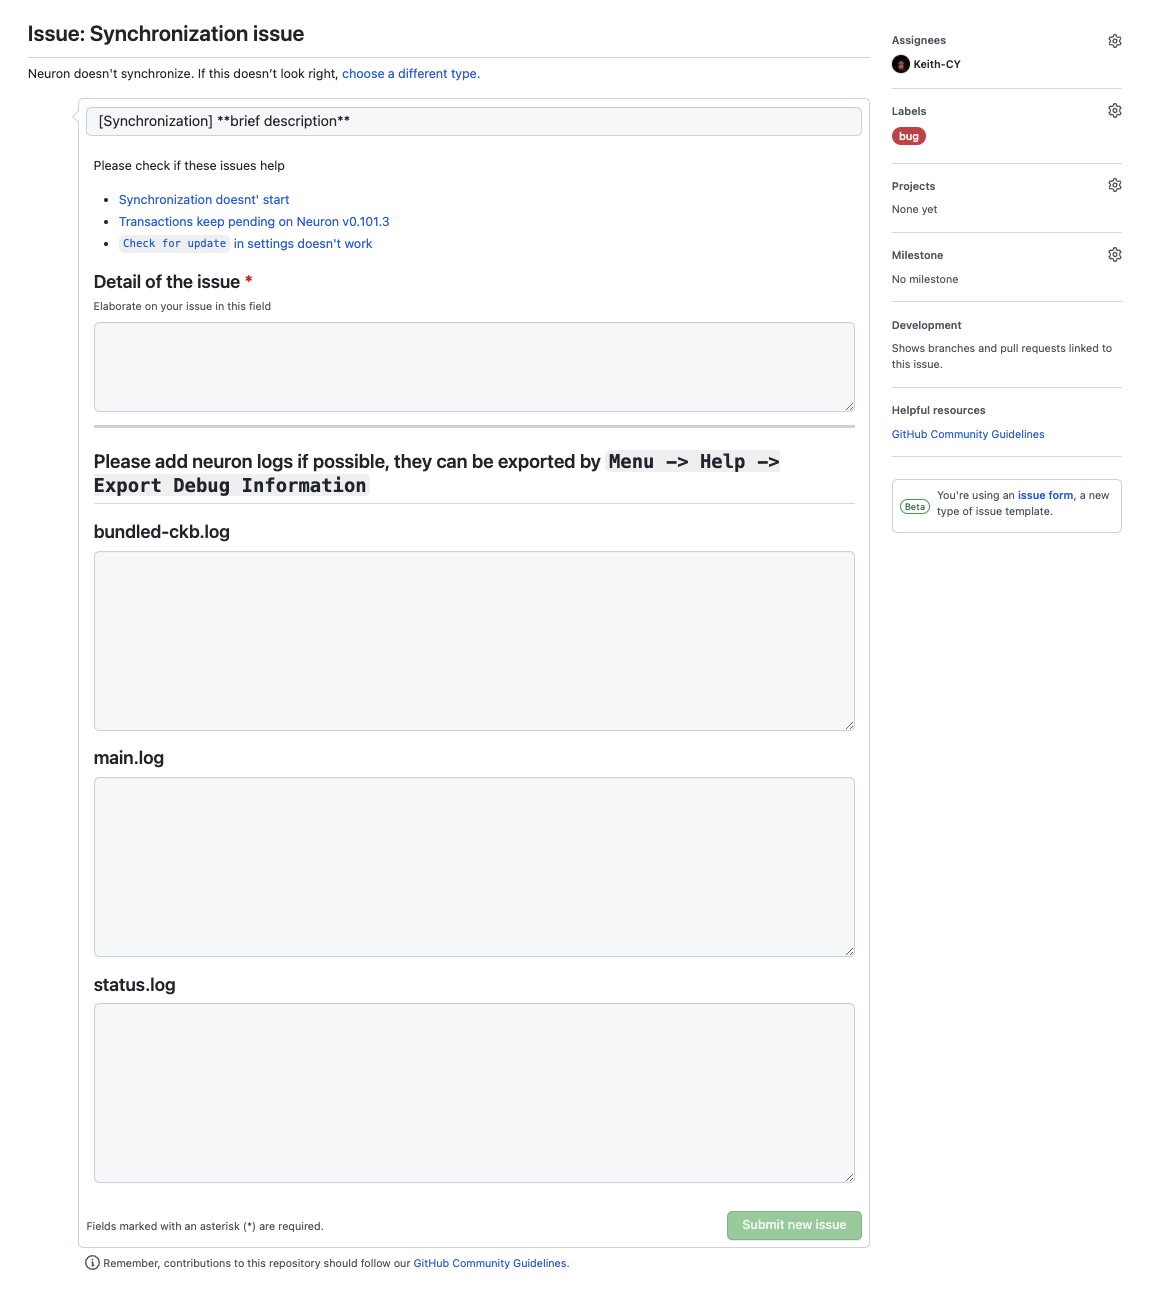Open GitHub Community Guidelines link in footer
This screenshot has width=1159, height=1304.
(x=490, y=1263)
